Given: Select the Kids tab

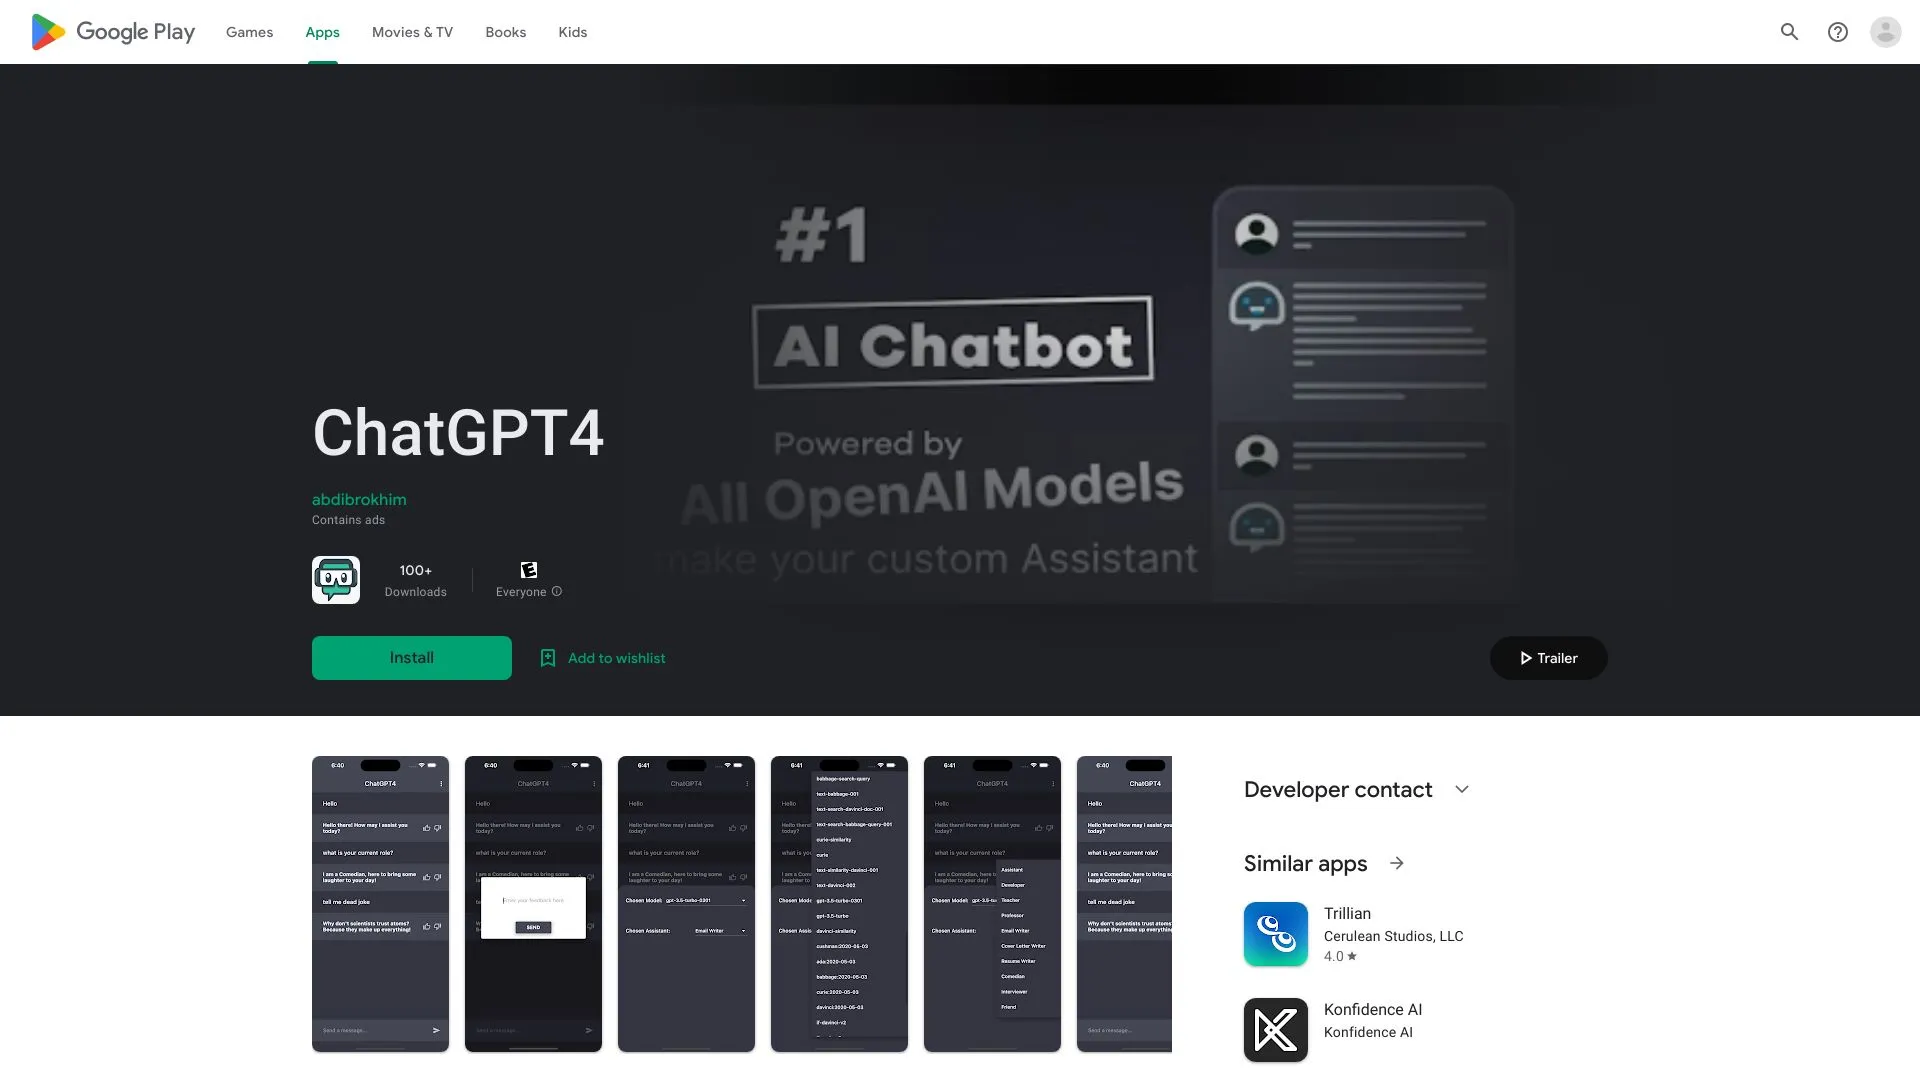Looking at the screenshot, I should pos(572,32).
